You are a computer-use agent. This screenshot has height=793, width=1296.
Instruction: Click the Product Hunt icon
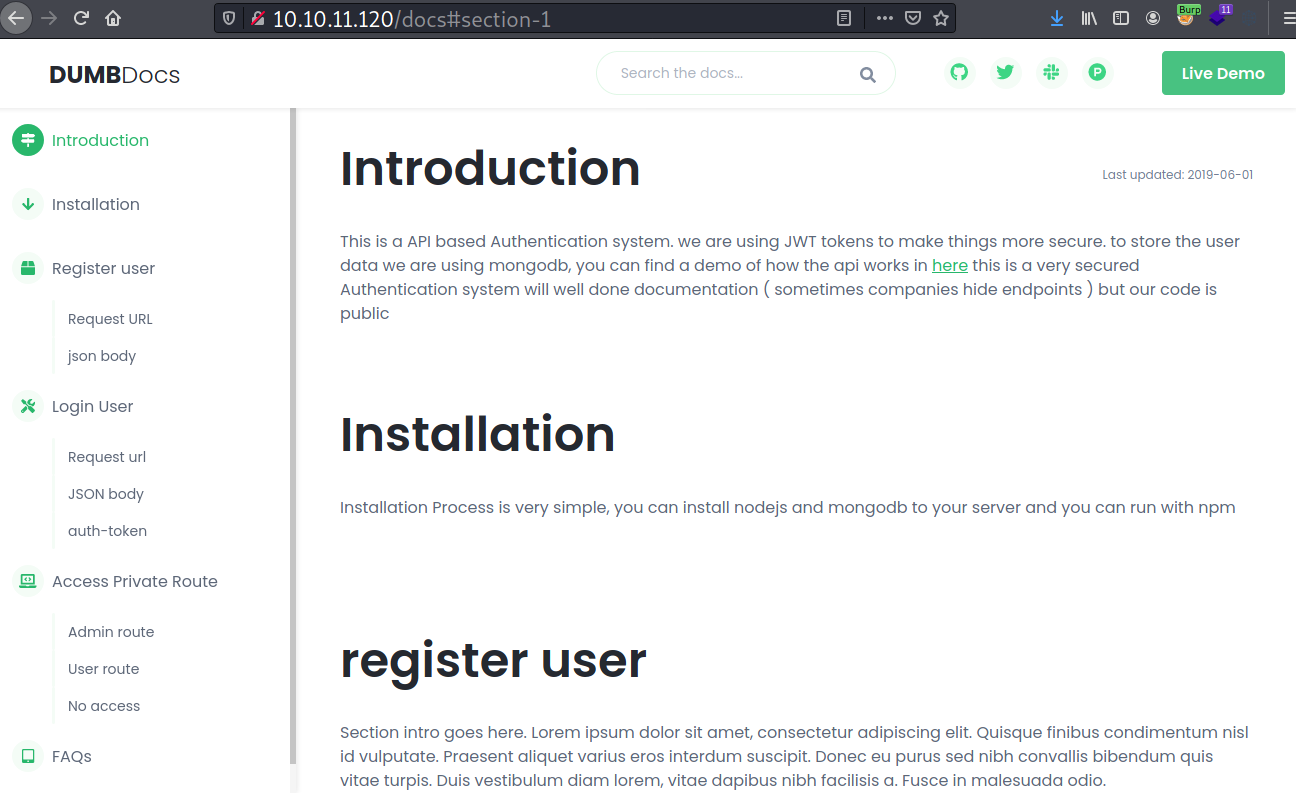point(1097,73)
